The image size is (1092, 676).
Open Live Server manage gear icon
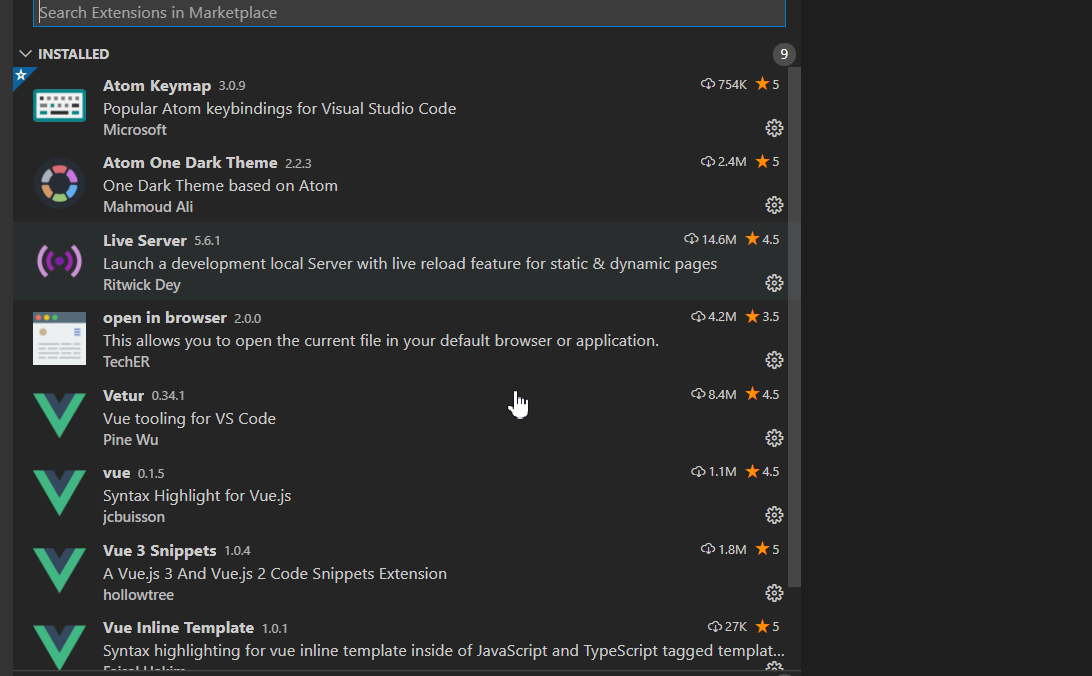(774, 283)
